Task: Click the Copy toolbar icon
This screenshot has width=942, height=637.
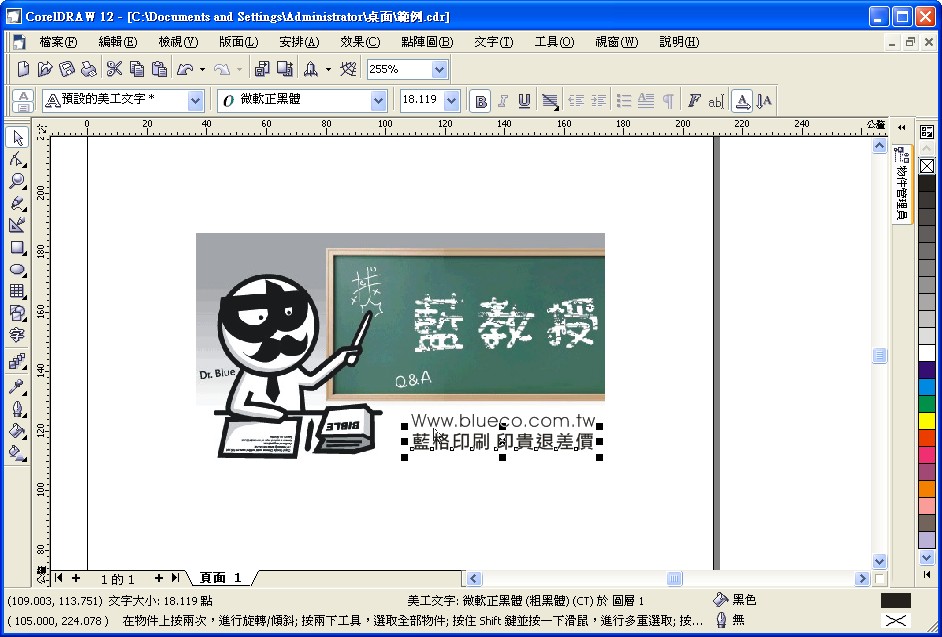Action: [x=137, y=69]
